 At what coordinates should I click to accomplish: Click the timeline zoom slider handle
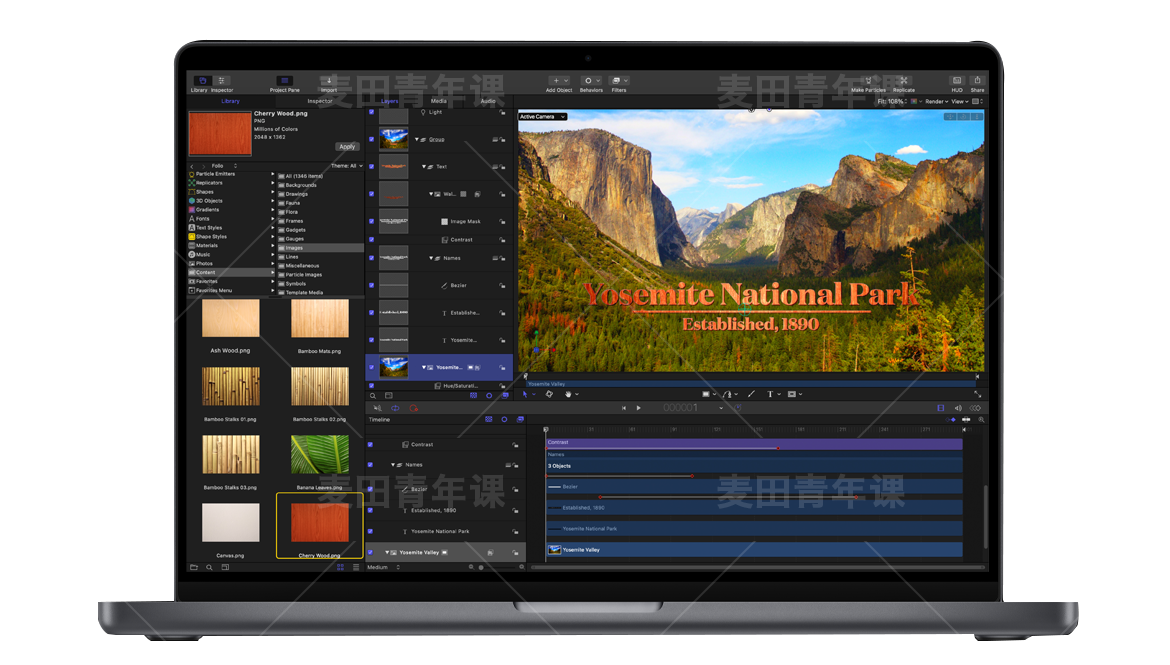click(481, 568)
